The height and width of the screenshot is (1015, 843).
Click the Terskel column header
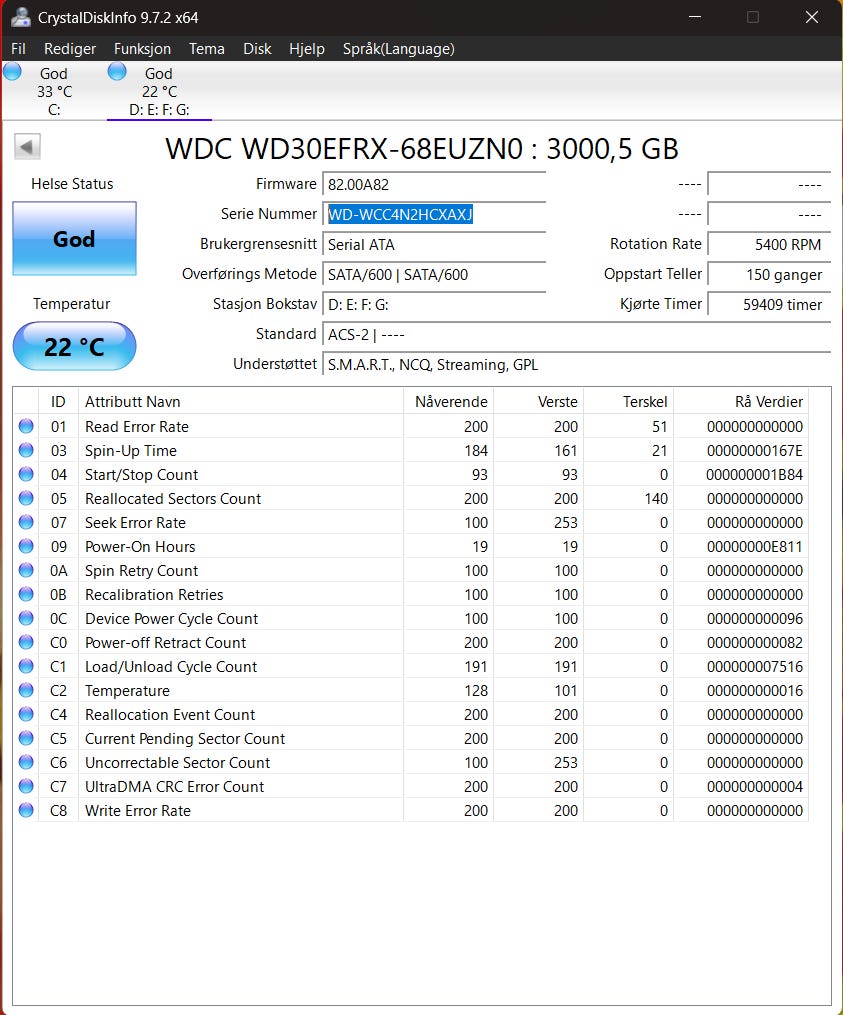coord(629,401)
